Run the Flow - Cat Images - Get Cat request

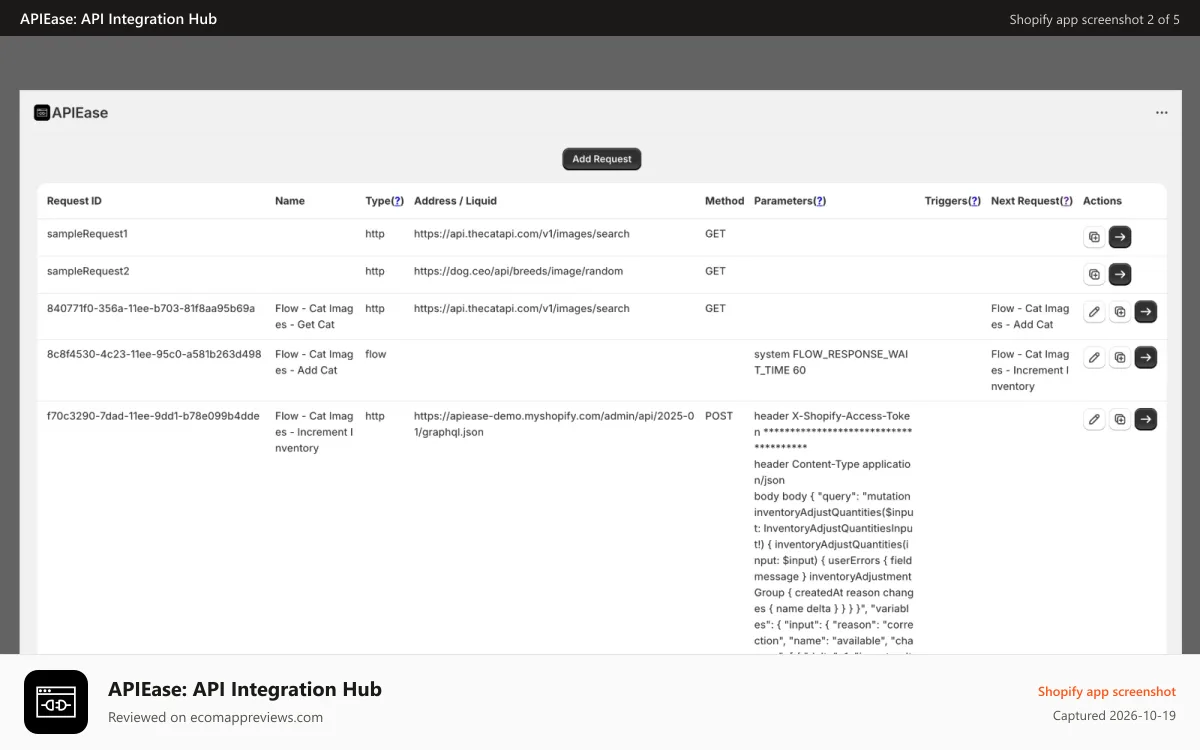(1146, 312)
